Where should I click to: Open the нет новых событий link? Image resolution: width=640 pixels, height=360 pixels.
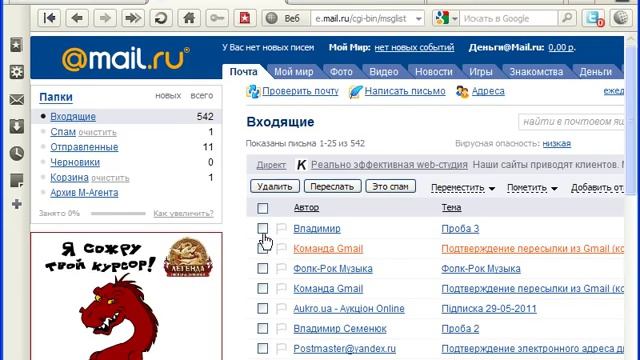coord(414,48)
